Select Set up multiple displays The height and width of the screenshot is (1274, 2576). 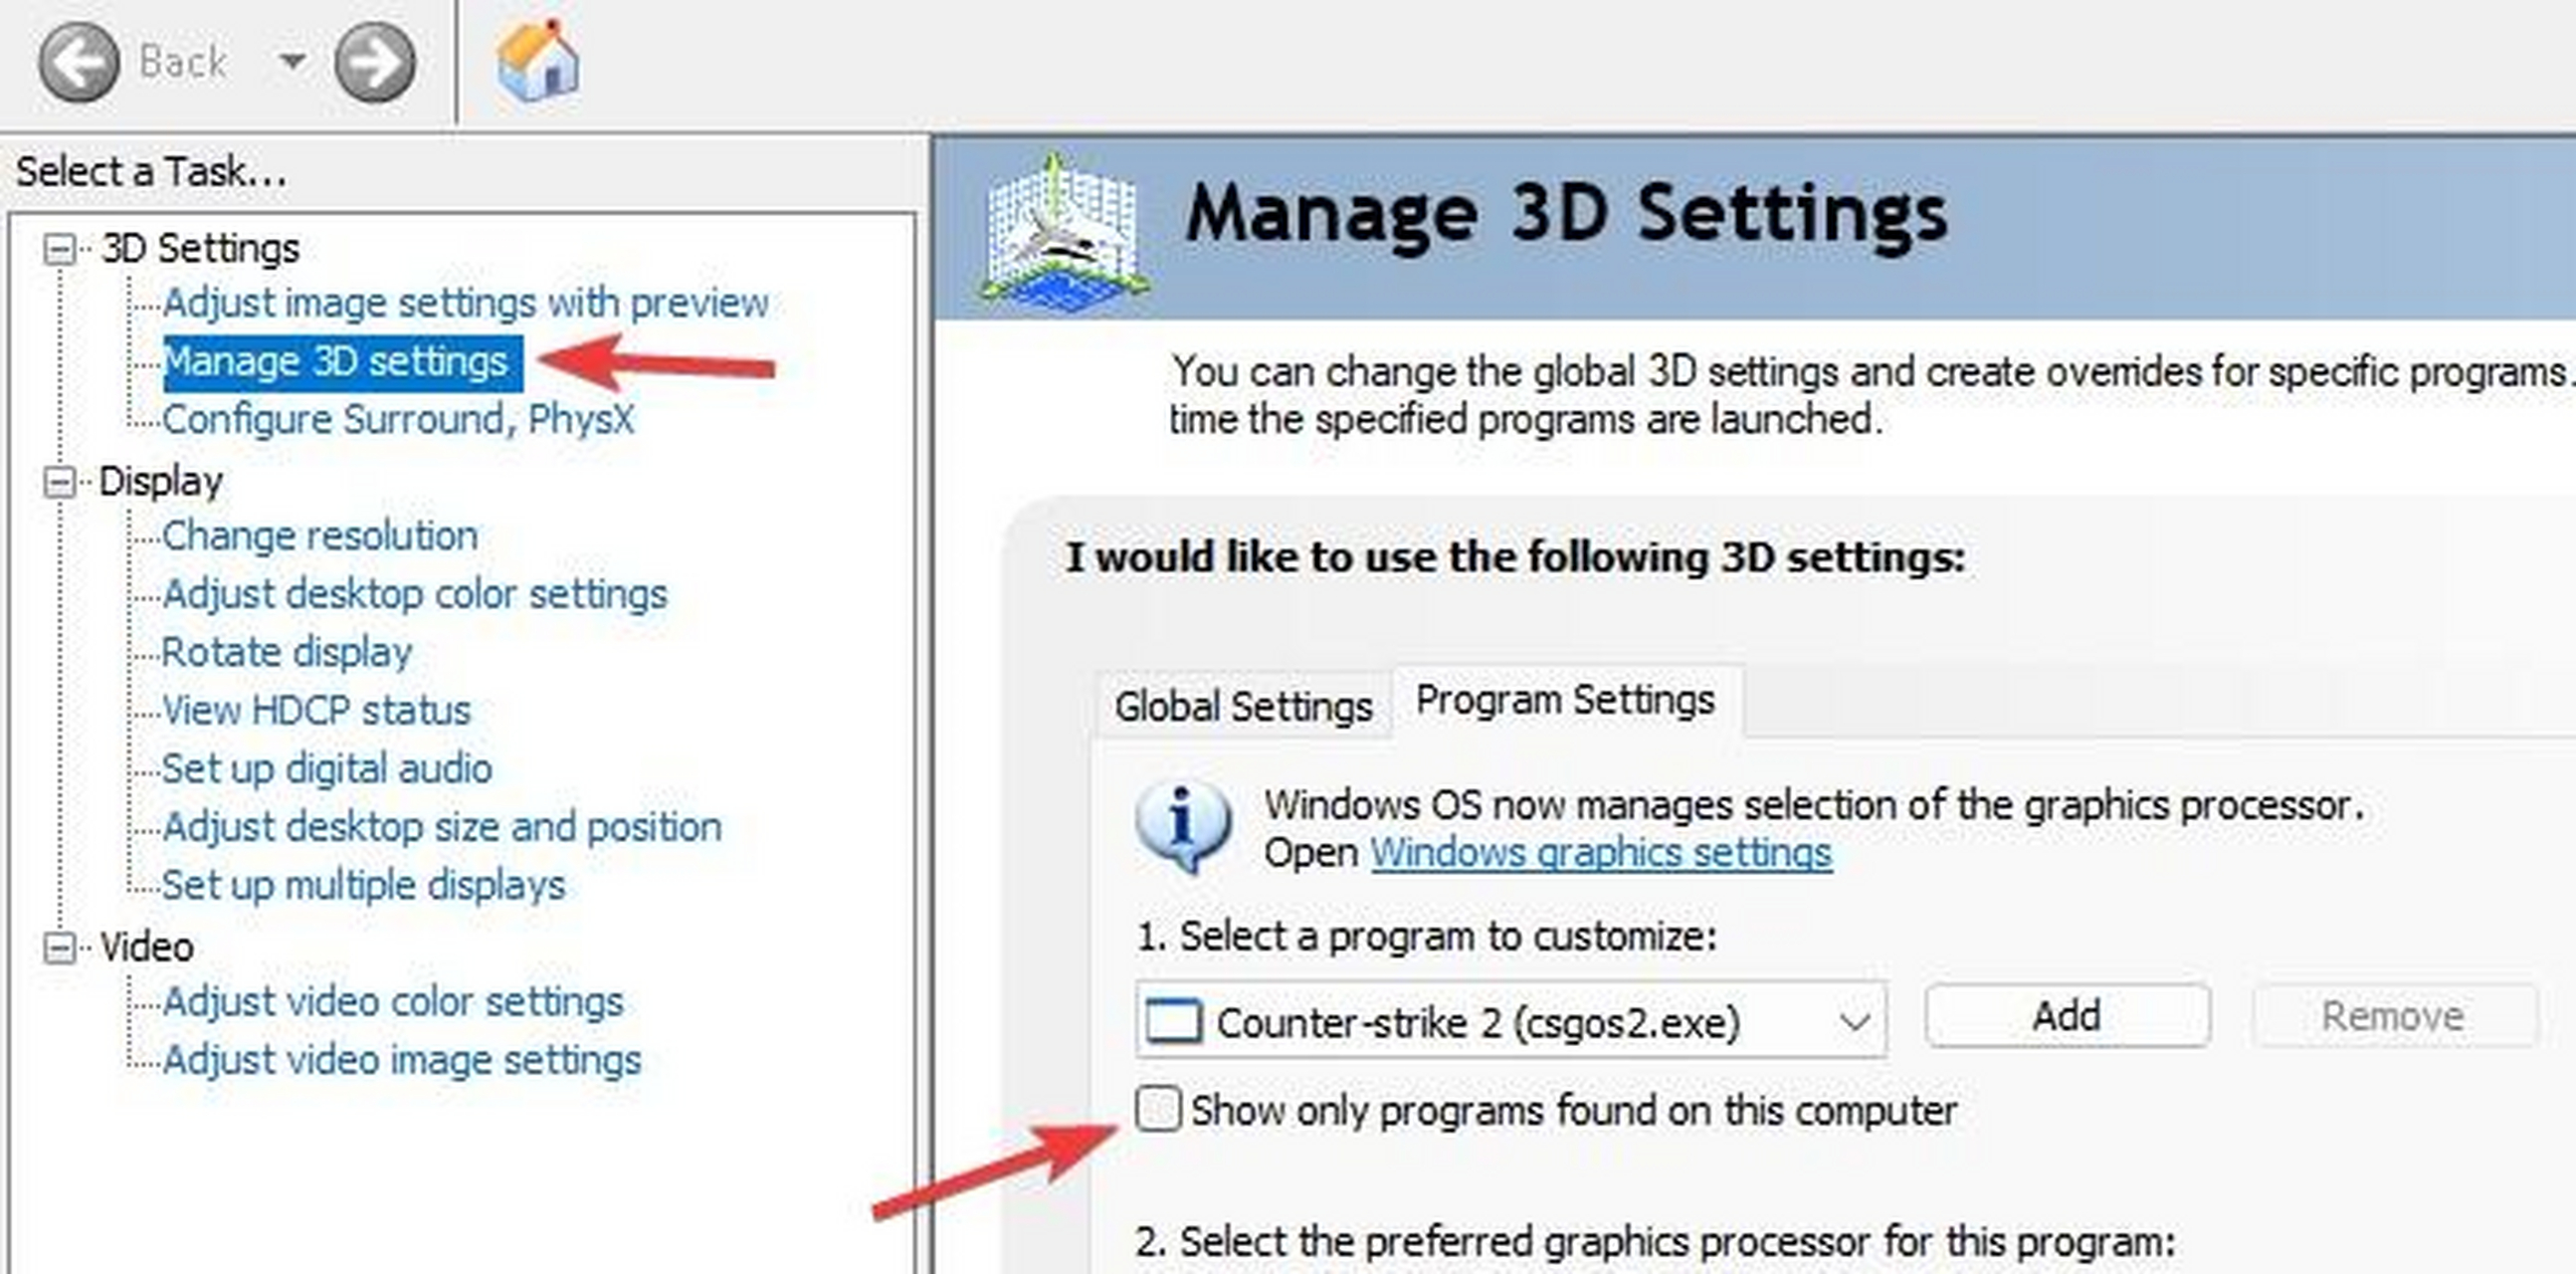[363, 885]
